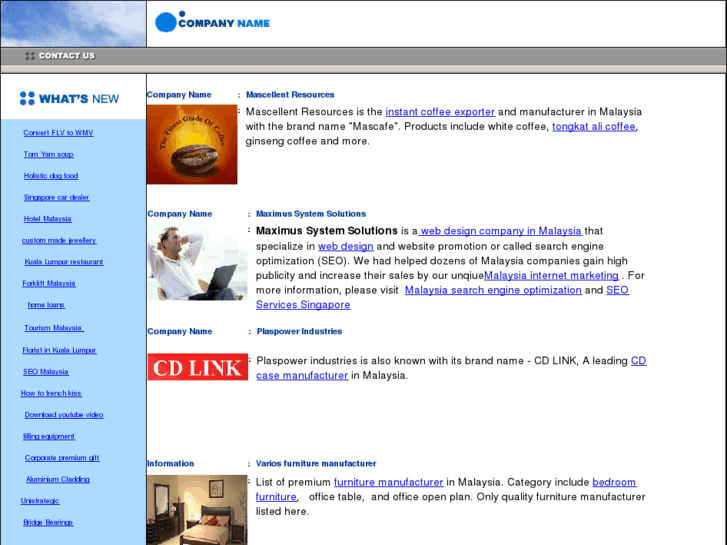Open the Forklift Malaysia link
This screenshot has height=545, width=727.
pyautogui.click(x=49, y=283)
